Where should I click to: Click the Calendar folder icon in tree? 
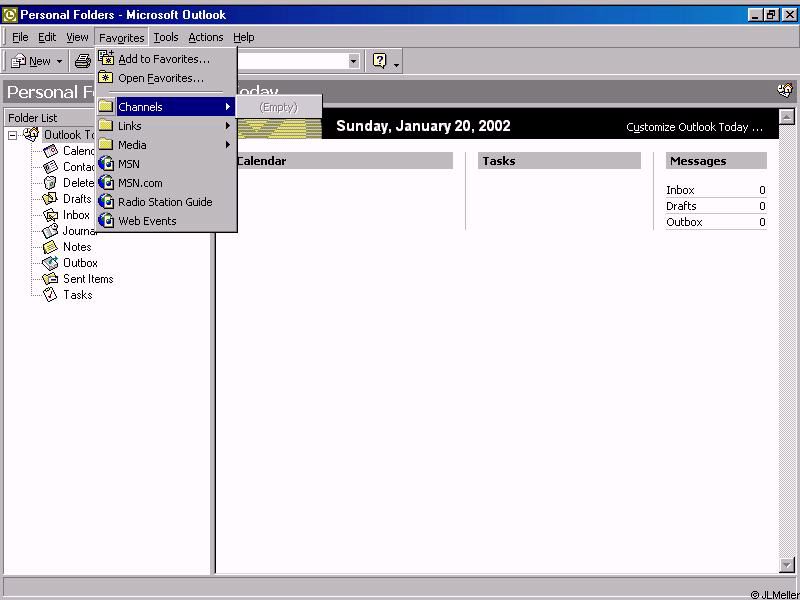coord(51,151)
